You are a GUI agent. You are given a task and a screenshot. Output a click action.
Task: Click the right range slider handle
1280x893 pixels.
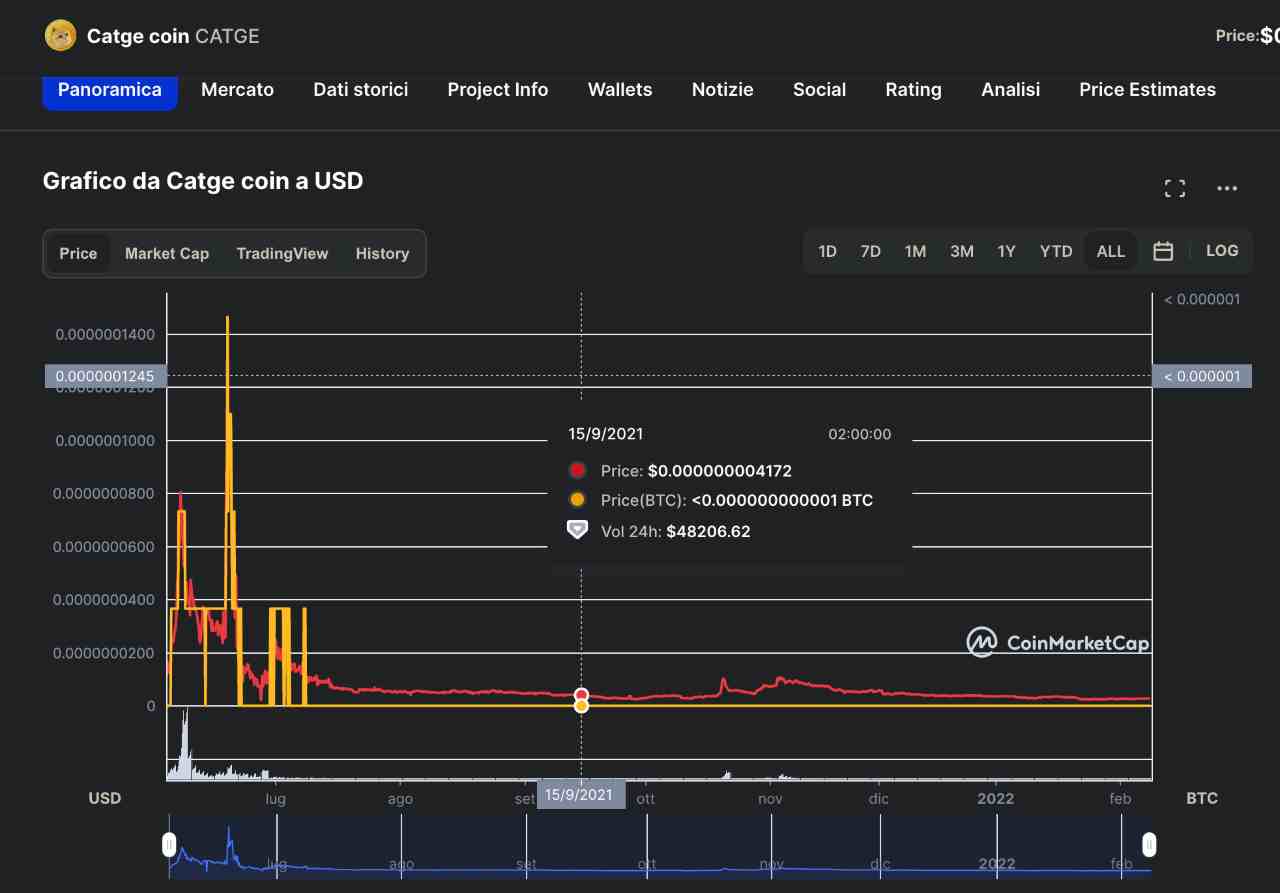pos(1149,845)
